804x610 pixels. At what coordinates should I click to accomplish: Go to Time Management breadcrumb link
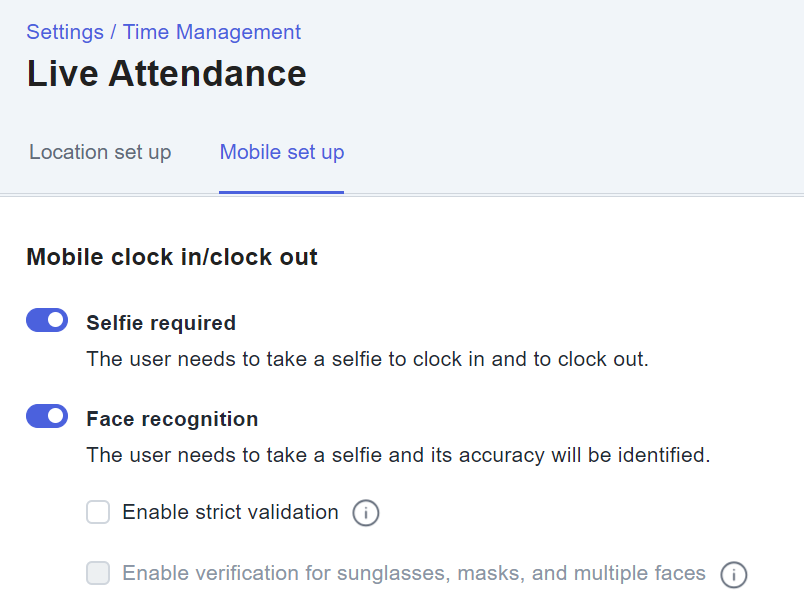[x=212, y=32]
